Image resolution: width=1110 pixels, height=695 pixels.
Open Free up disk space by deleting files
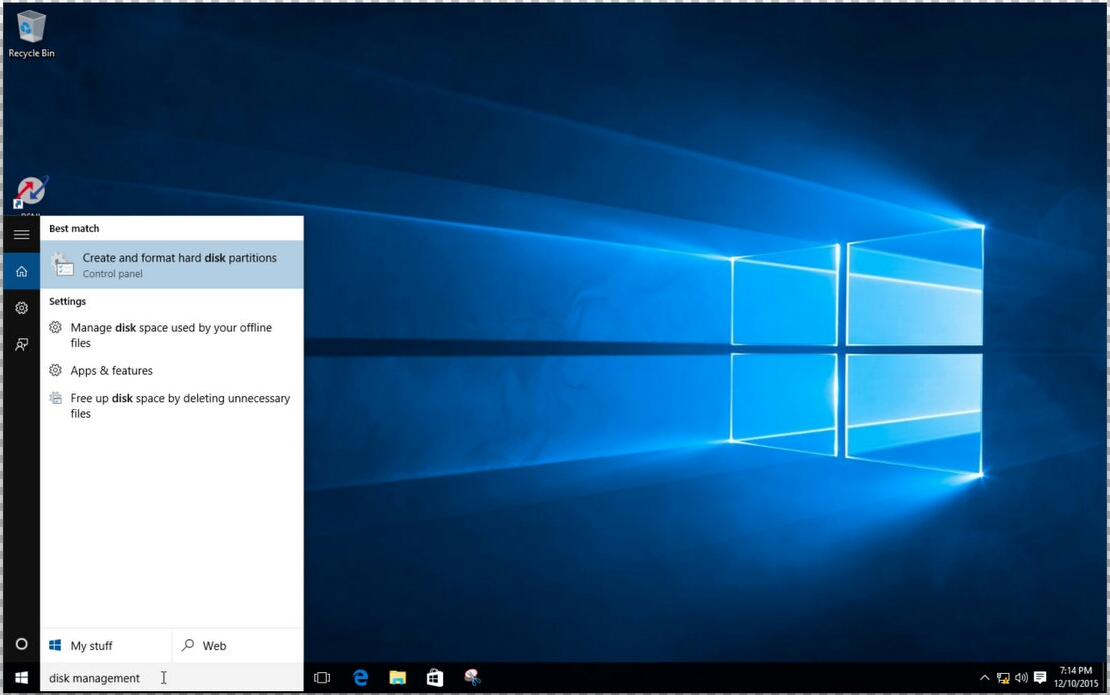(x=172, y=406)
